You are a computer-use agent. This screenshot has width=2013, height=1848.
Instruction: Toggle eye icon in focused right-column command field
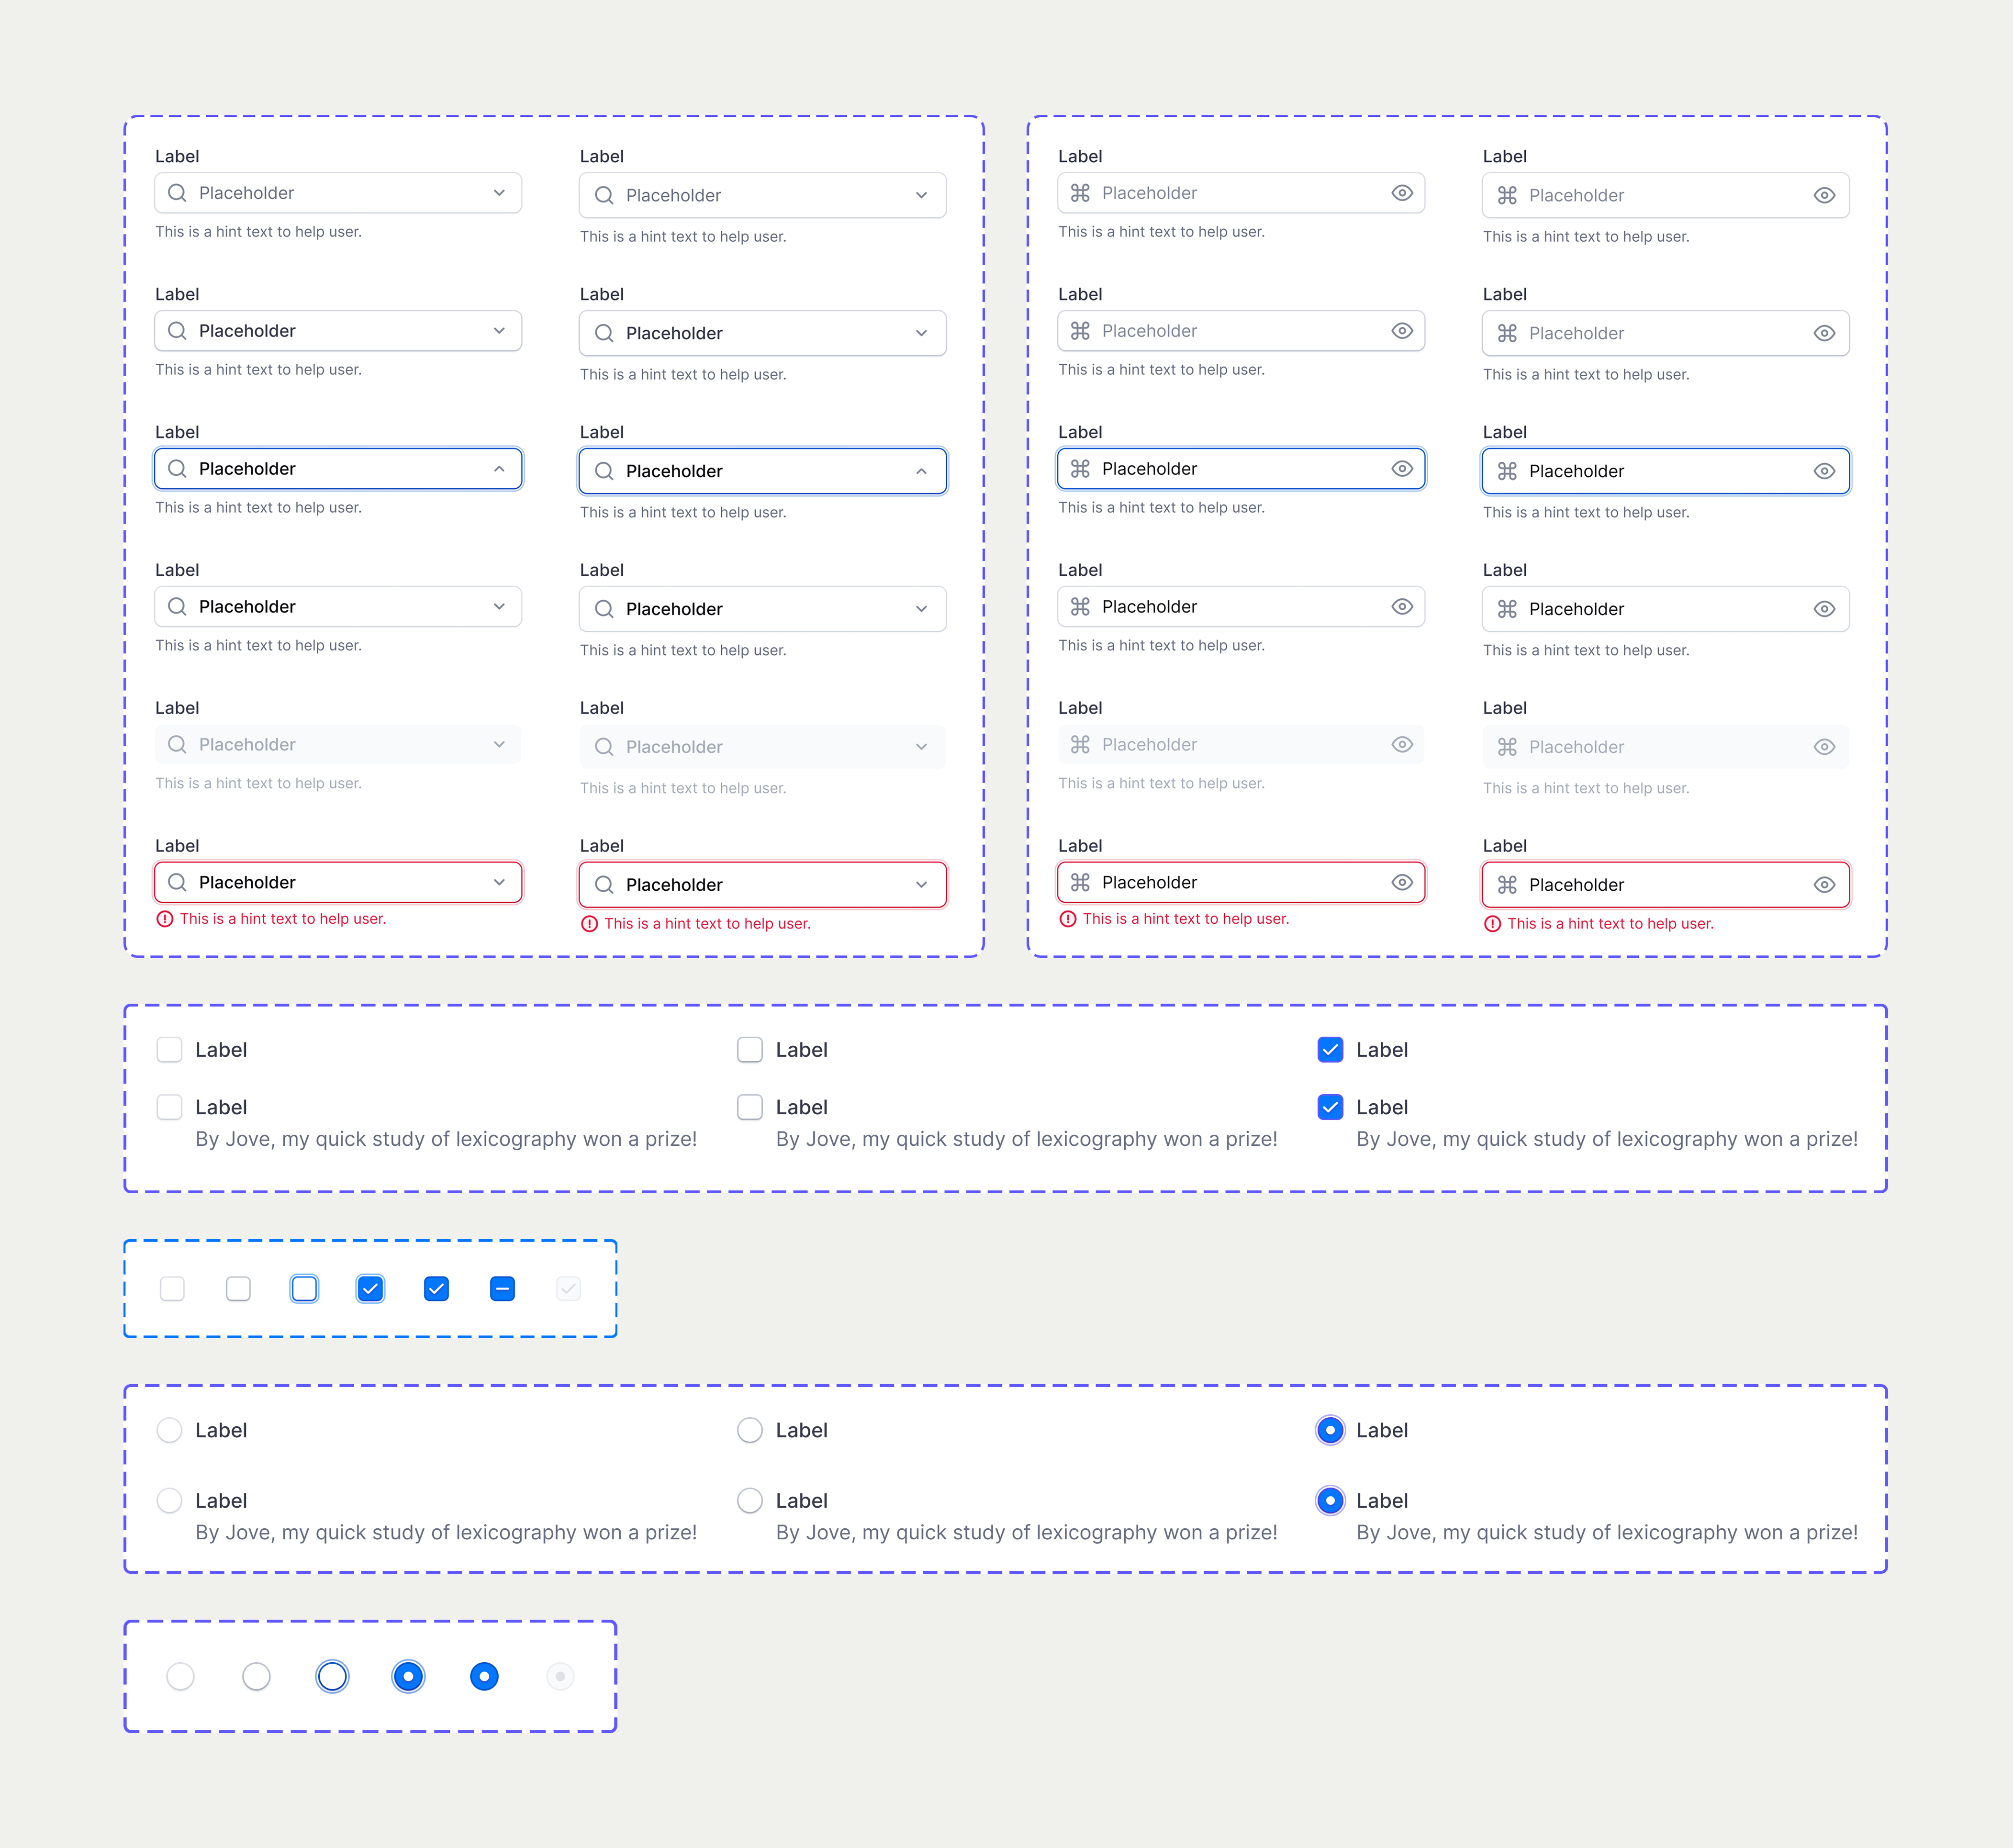click(x=1824, y=471)
